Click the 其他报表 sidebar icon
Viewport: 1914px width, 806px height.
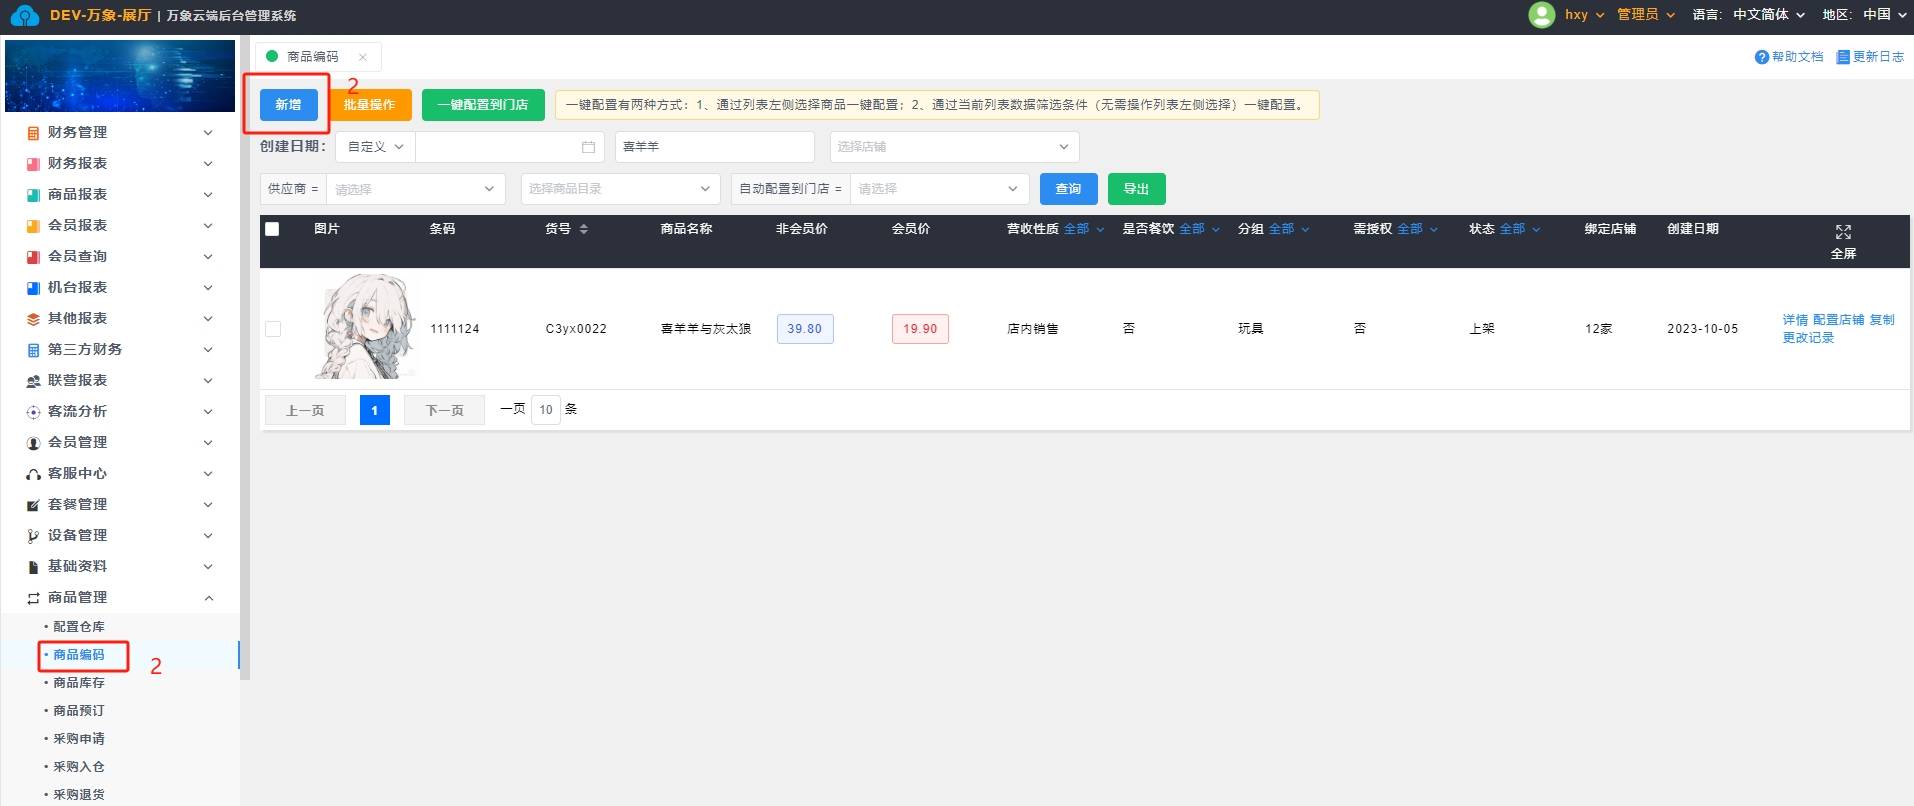click(x=33, y=319)
